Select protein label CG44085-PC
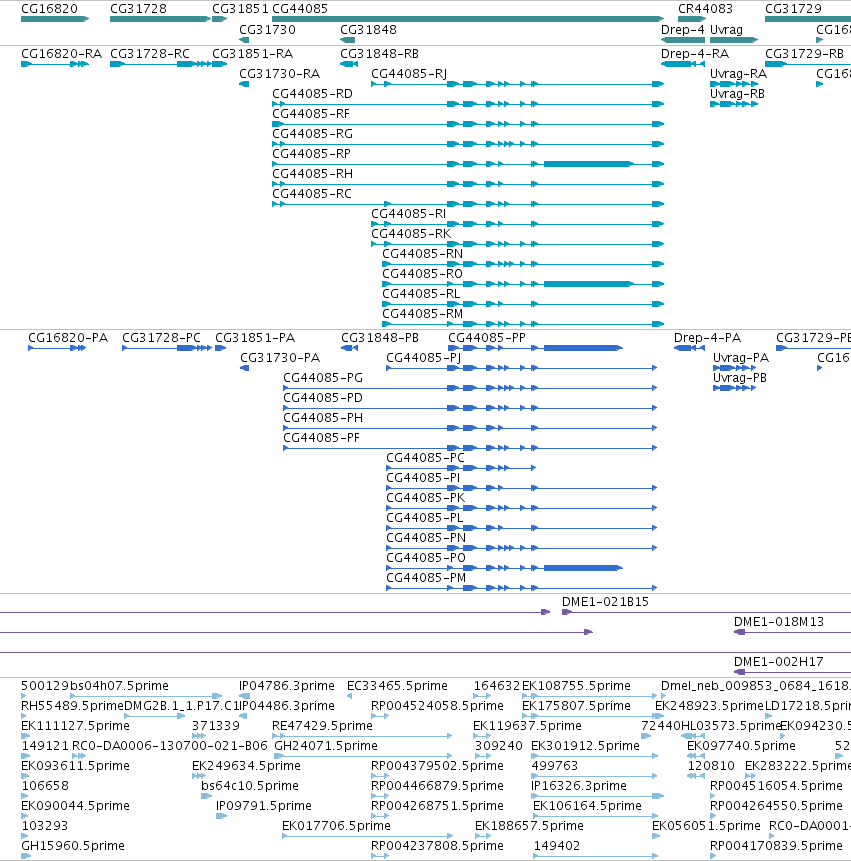Image resolution: width=851 pixels, height=861 pixels. coord(426,458)
